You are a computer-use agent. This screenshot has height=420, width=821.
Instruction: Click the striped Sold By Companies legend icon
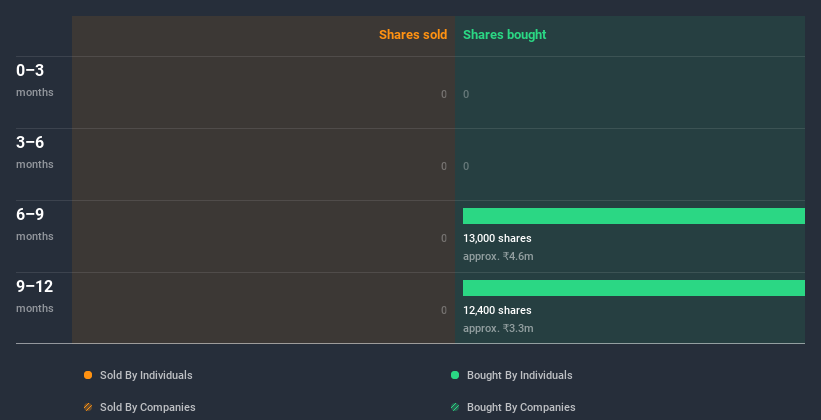tap(88, 407)
